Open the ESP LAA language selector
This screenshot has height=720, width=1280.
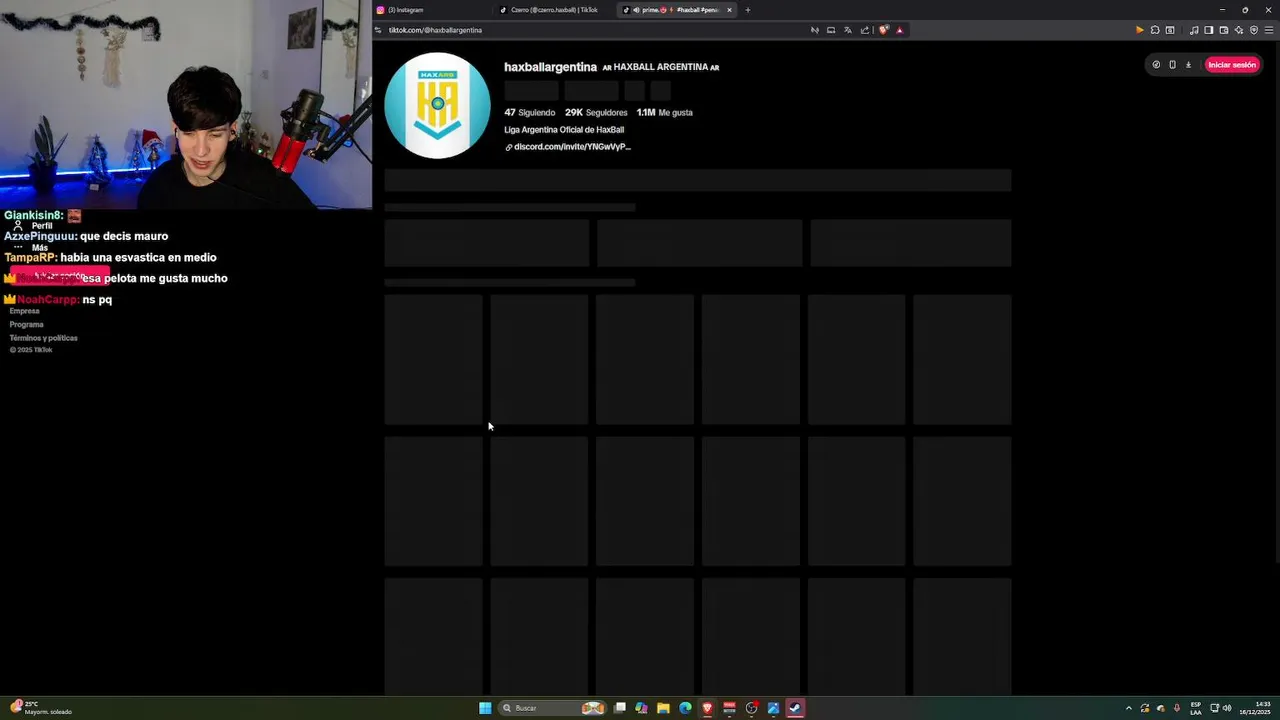click(x=1196, y=708)
